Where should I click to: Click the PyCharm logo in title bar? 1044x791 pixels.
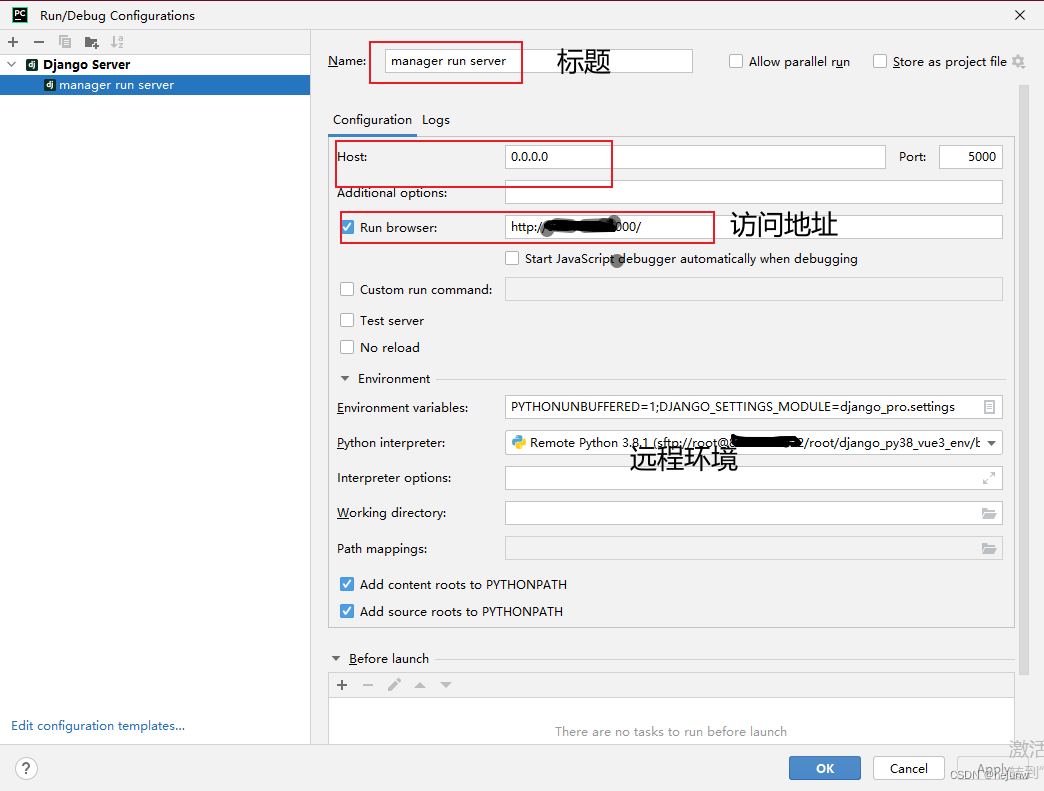[x=21, y=15]
